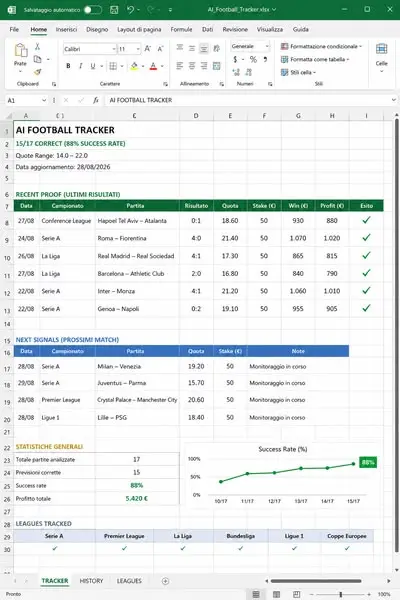Image resolution: width=400 pixels, height=600 pixels.
Task: Click the Decrease Decimal icon
Action: 248,72
